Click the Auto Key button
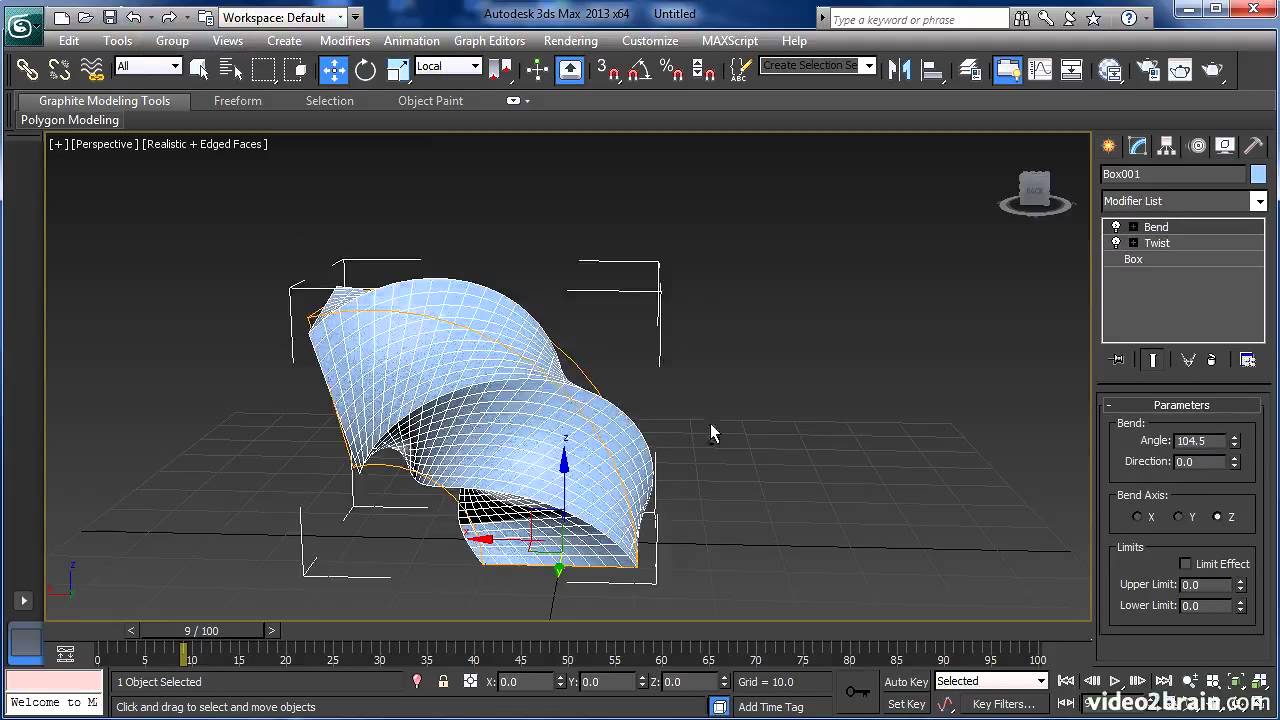The image size is (1280, 720). click(906, 682)
